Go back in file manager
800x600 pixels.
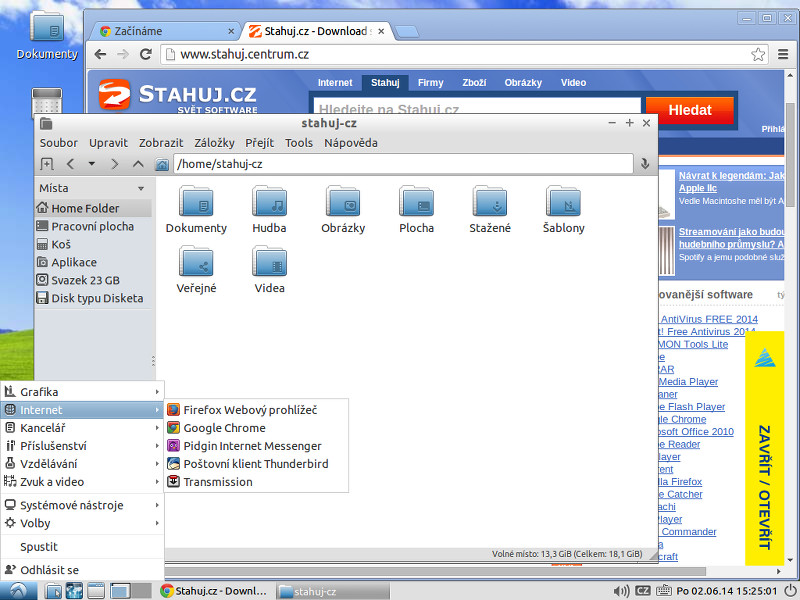point(70,164)
